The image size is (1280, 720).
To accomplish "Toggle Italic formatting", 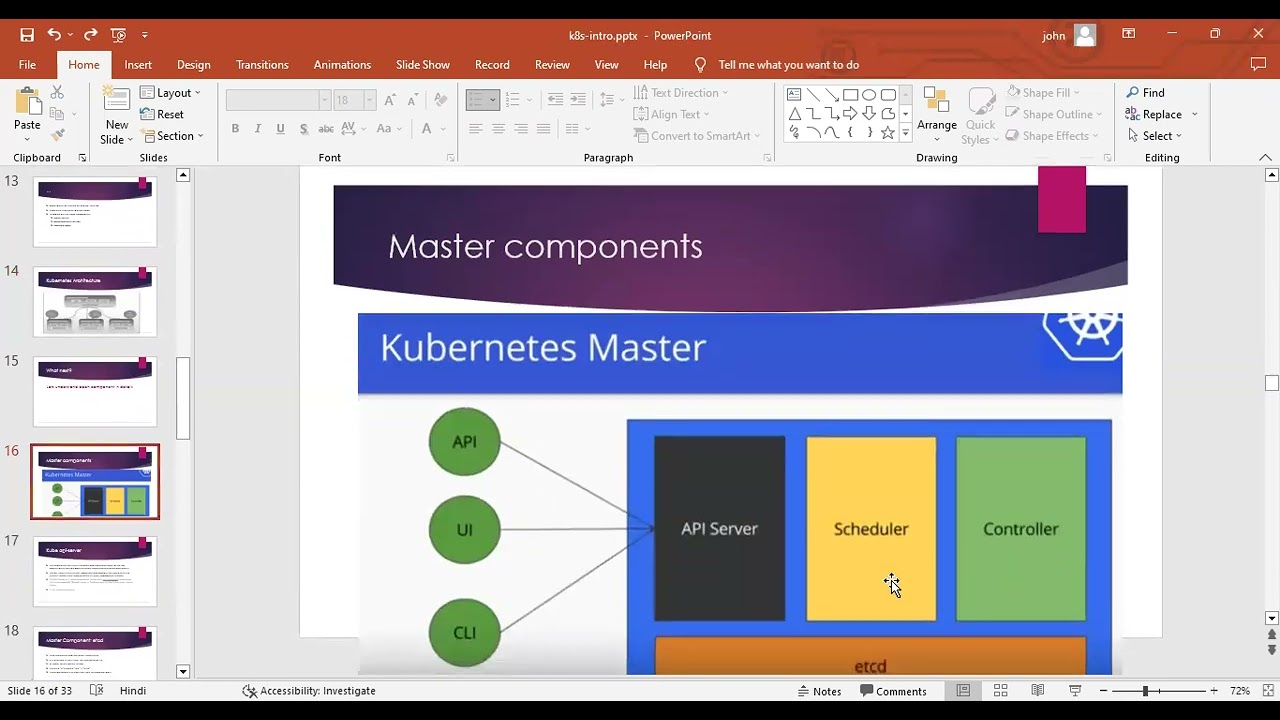I will (258, 129).
